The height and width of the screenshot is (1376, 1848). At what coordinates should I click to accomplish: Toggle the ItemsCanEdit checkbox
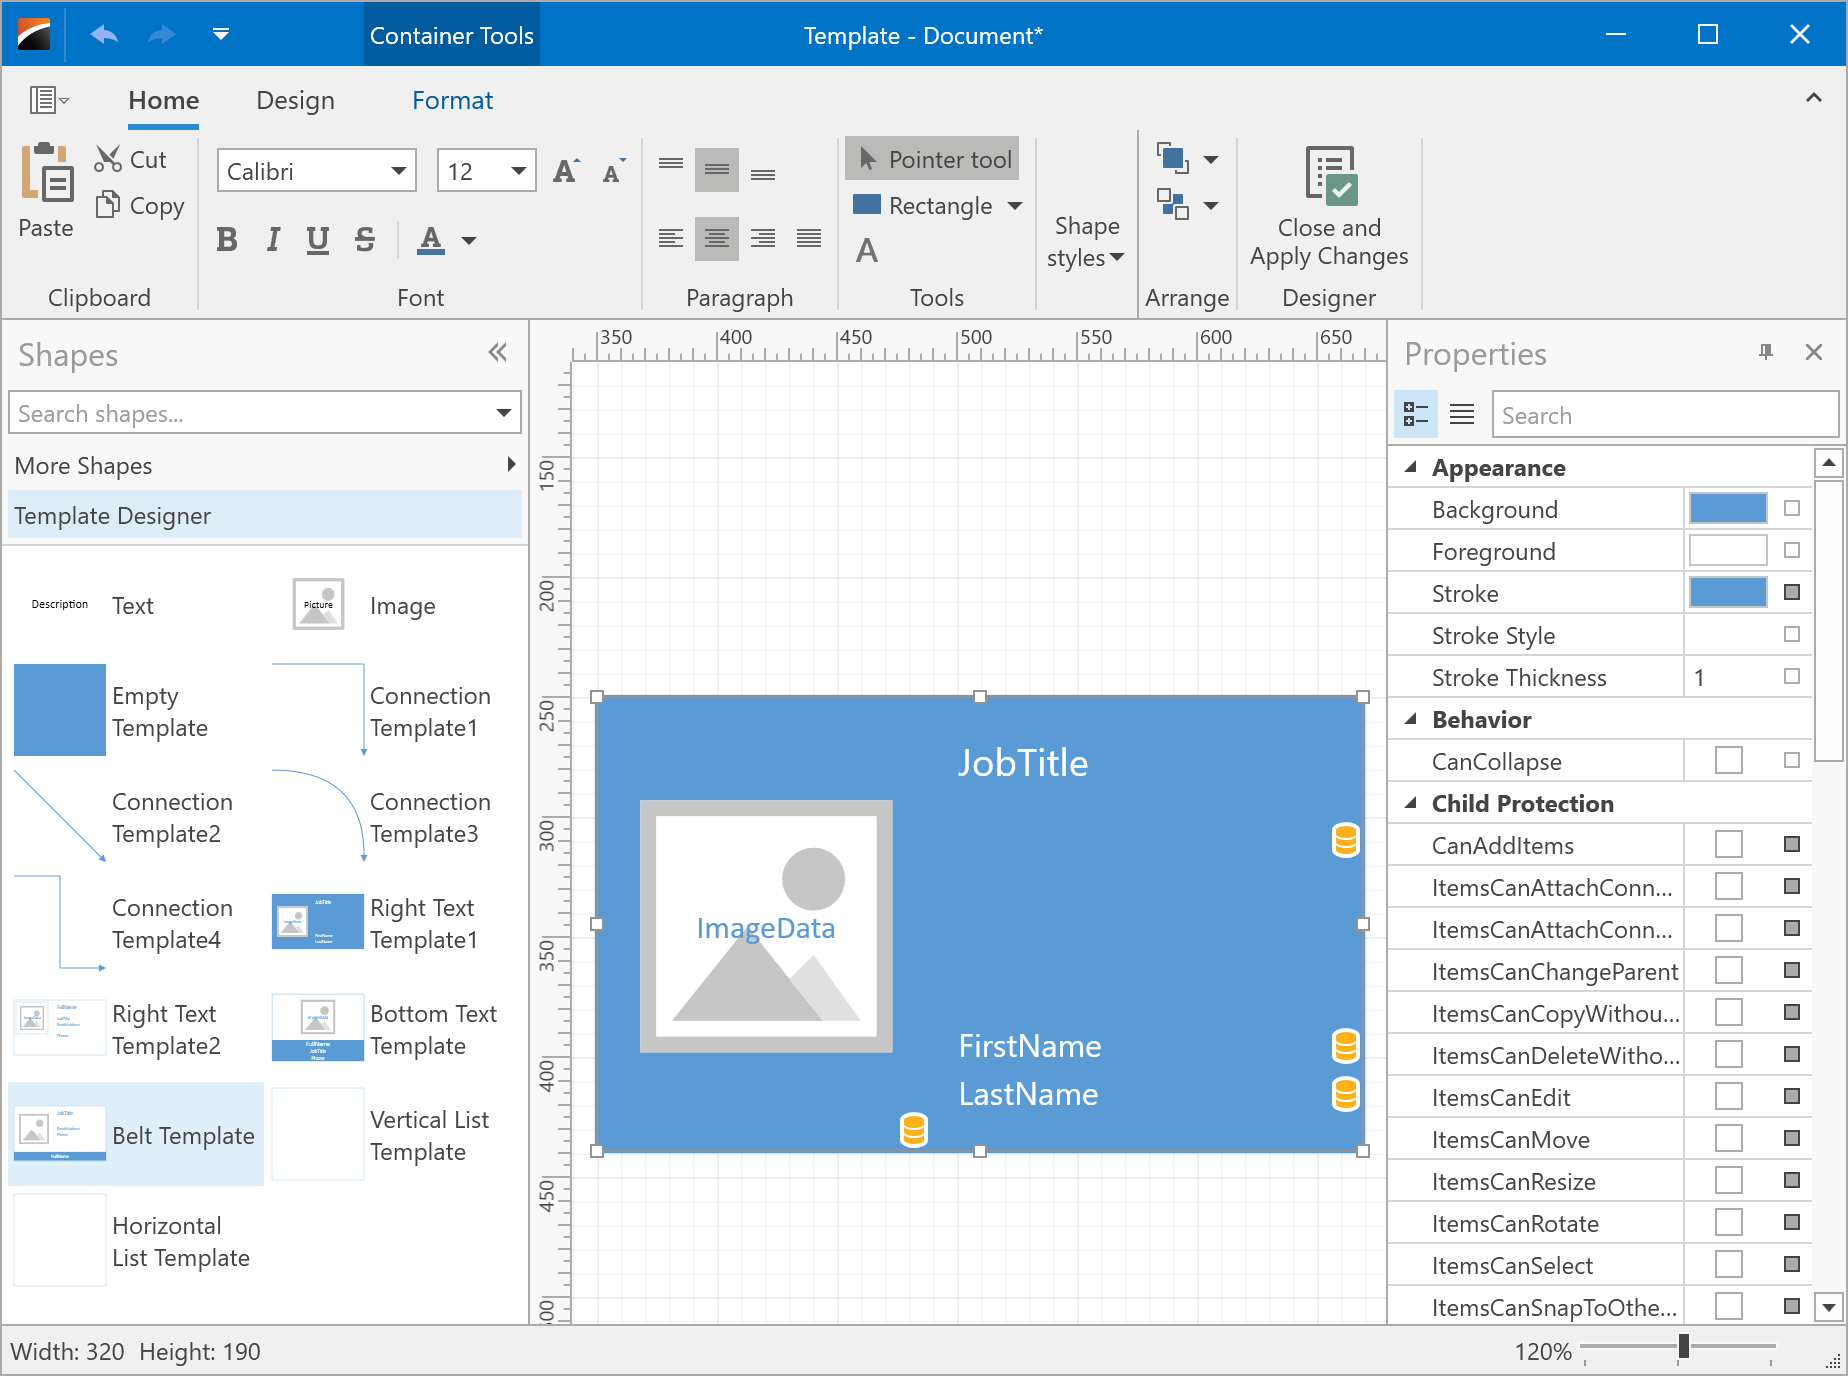tap(1729, 1096)
